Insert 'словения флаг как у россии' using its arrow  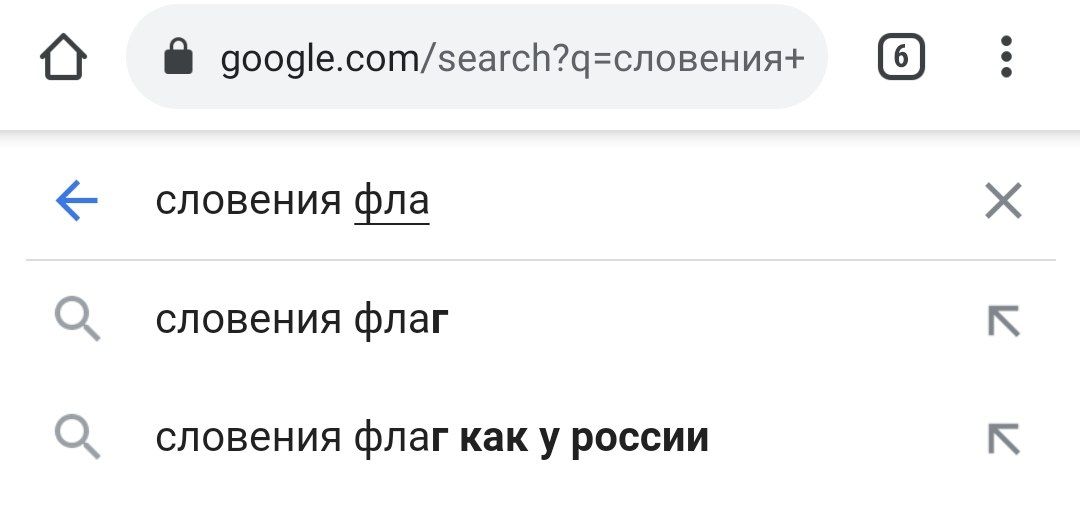(1004, 439)
